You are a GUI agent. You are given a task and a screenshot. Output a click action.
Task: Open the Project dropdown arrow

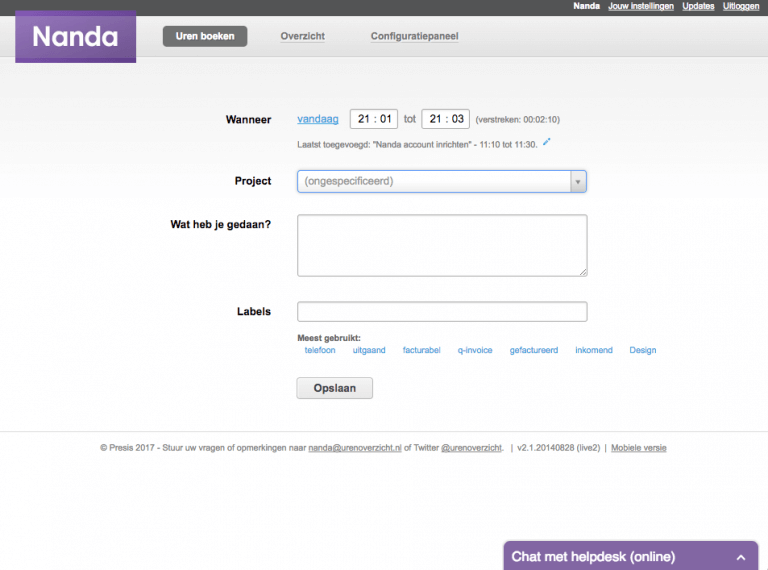[x=578, y=182]
